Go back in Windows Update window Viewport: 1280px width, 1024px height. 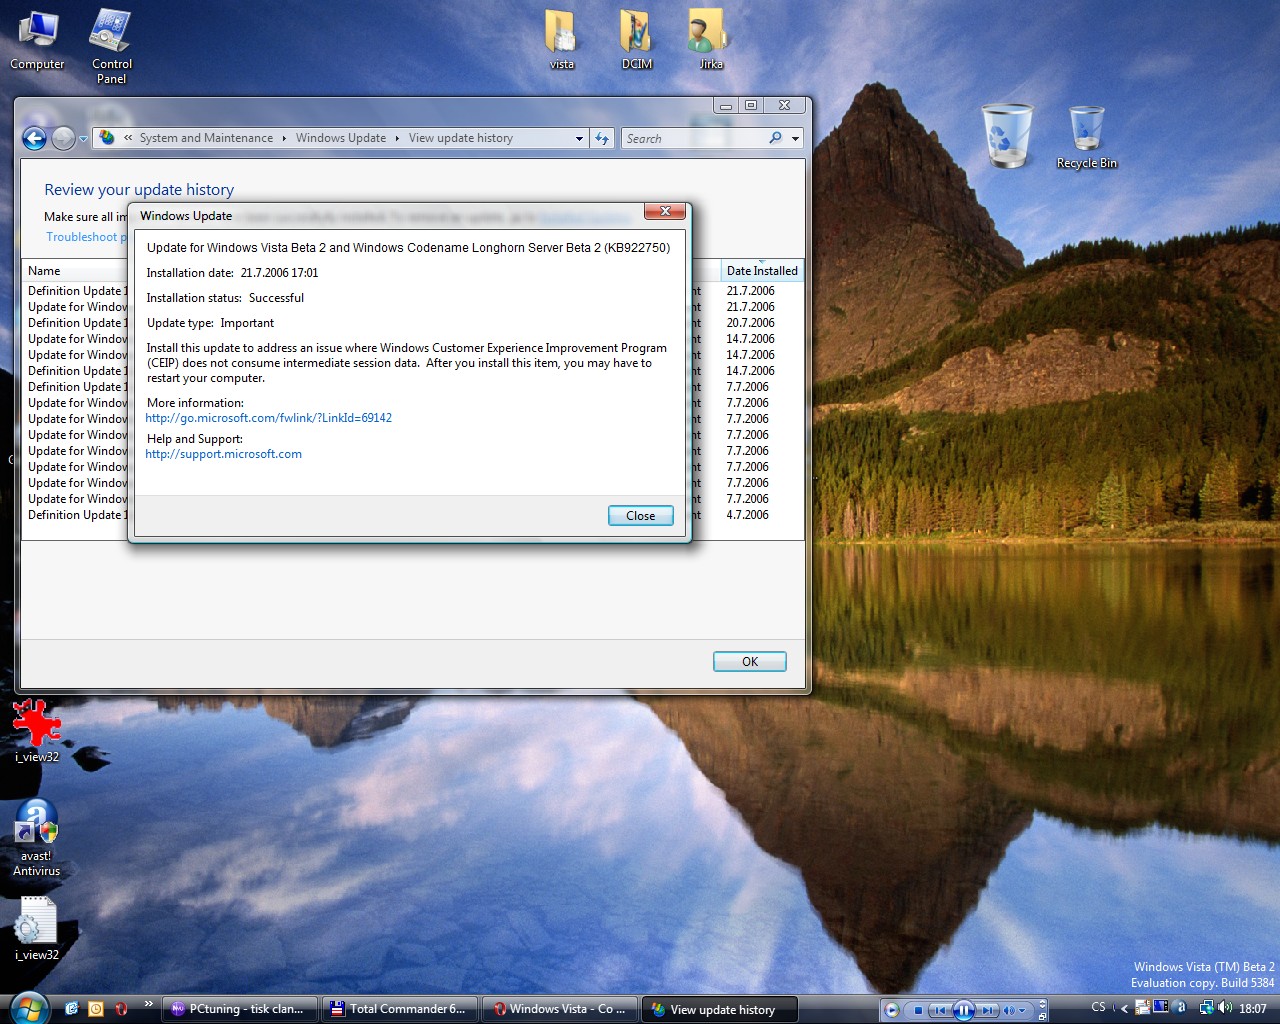pos(34,138)
